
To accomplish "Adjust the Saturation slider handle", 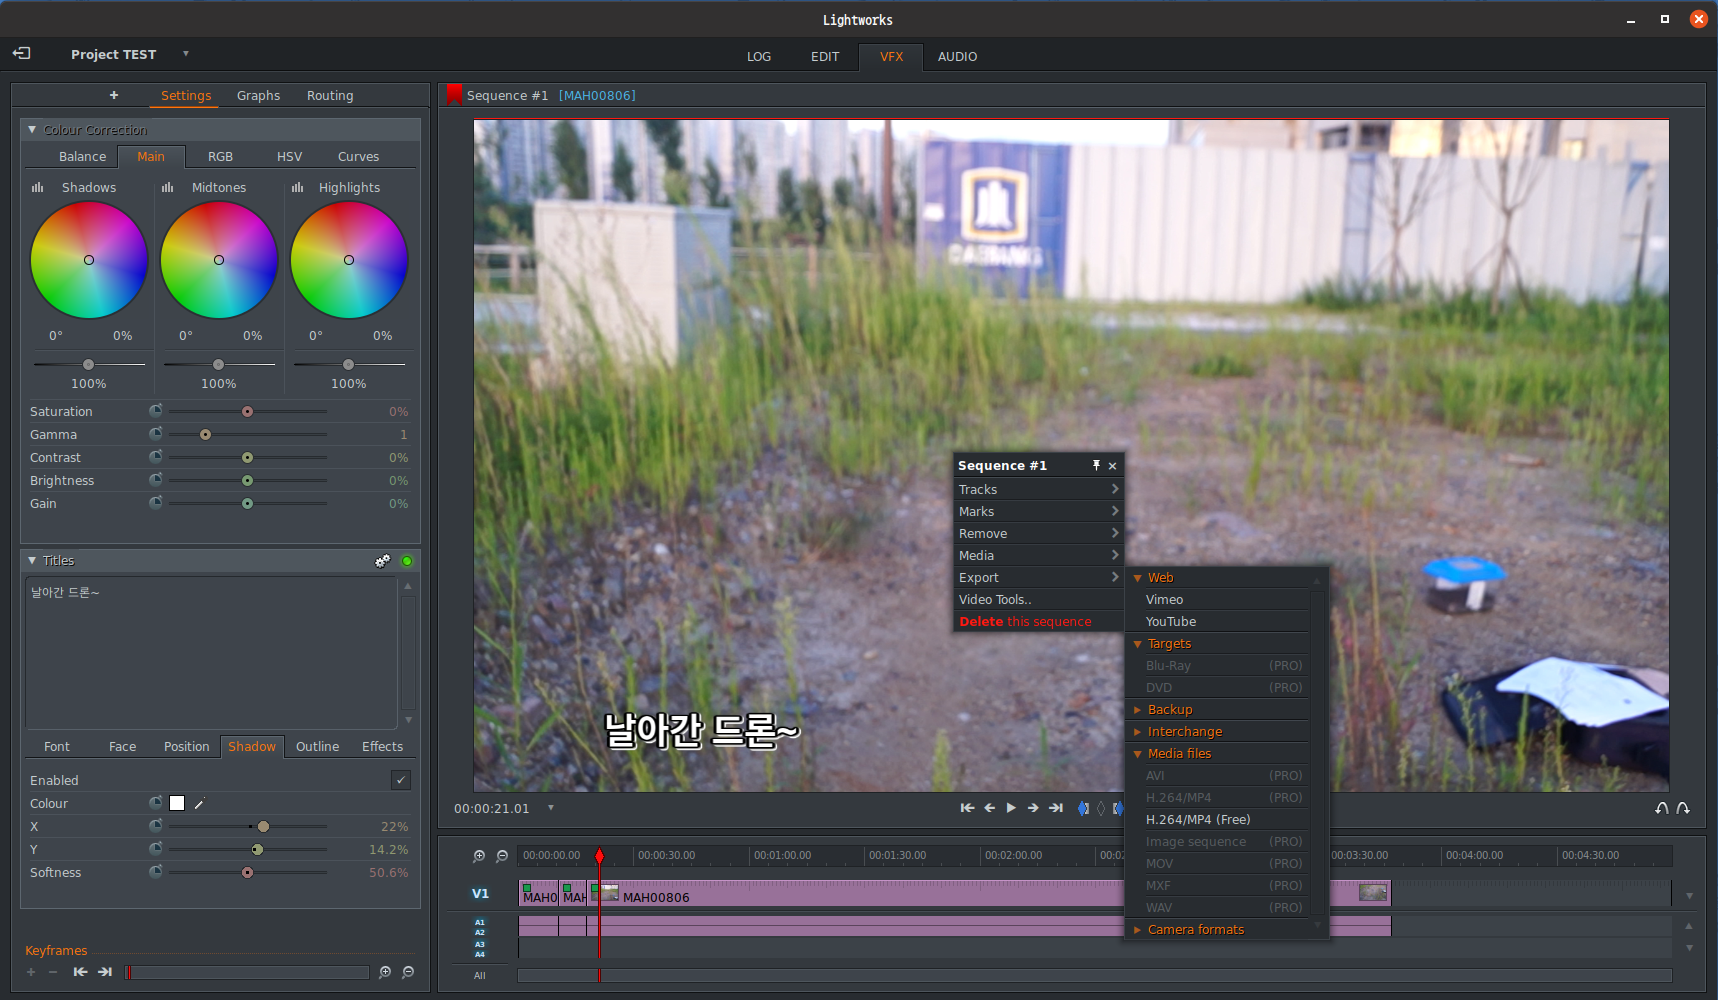I will point(247,411).
